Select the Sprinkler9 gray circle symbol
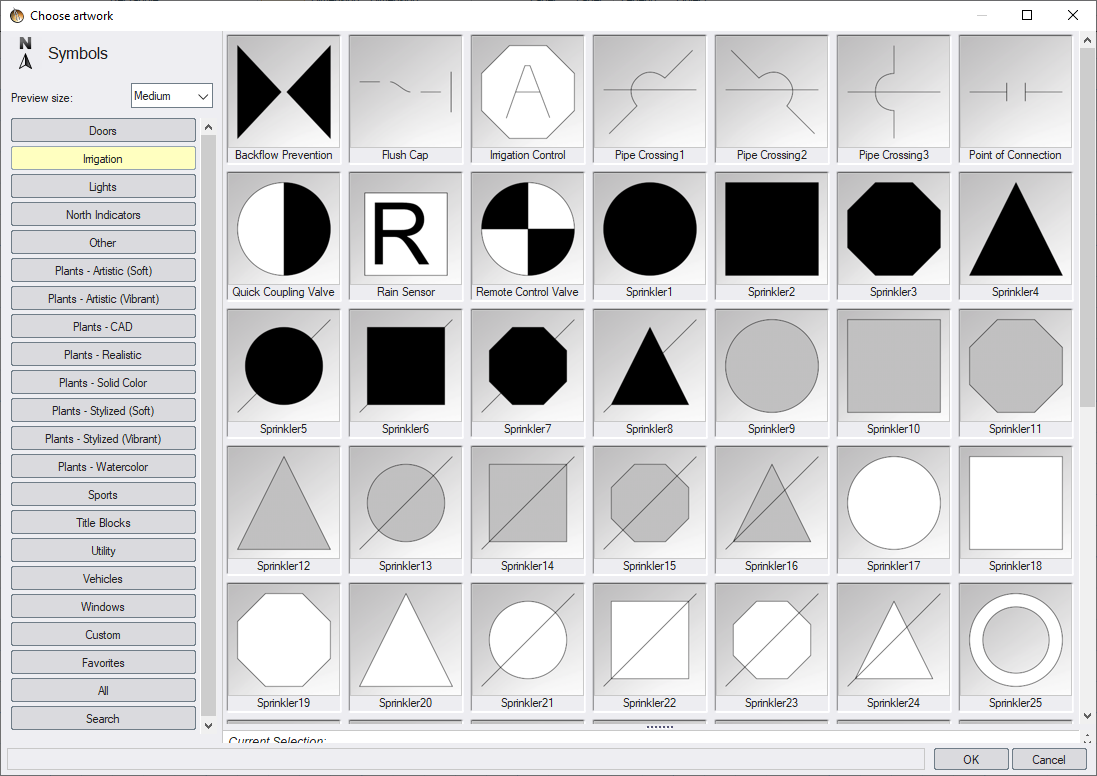Viewport: 1097px width, 776px height. pos(771,374)
